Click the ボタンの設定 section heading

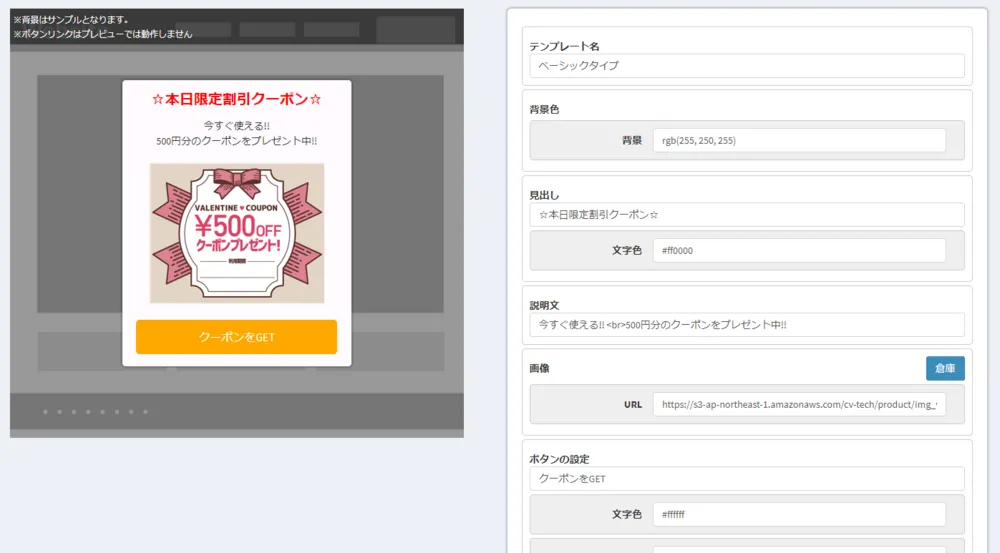(x=559, y=459)
